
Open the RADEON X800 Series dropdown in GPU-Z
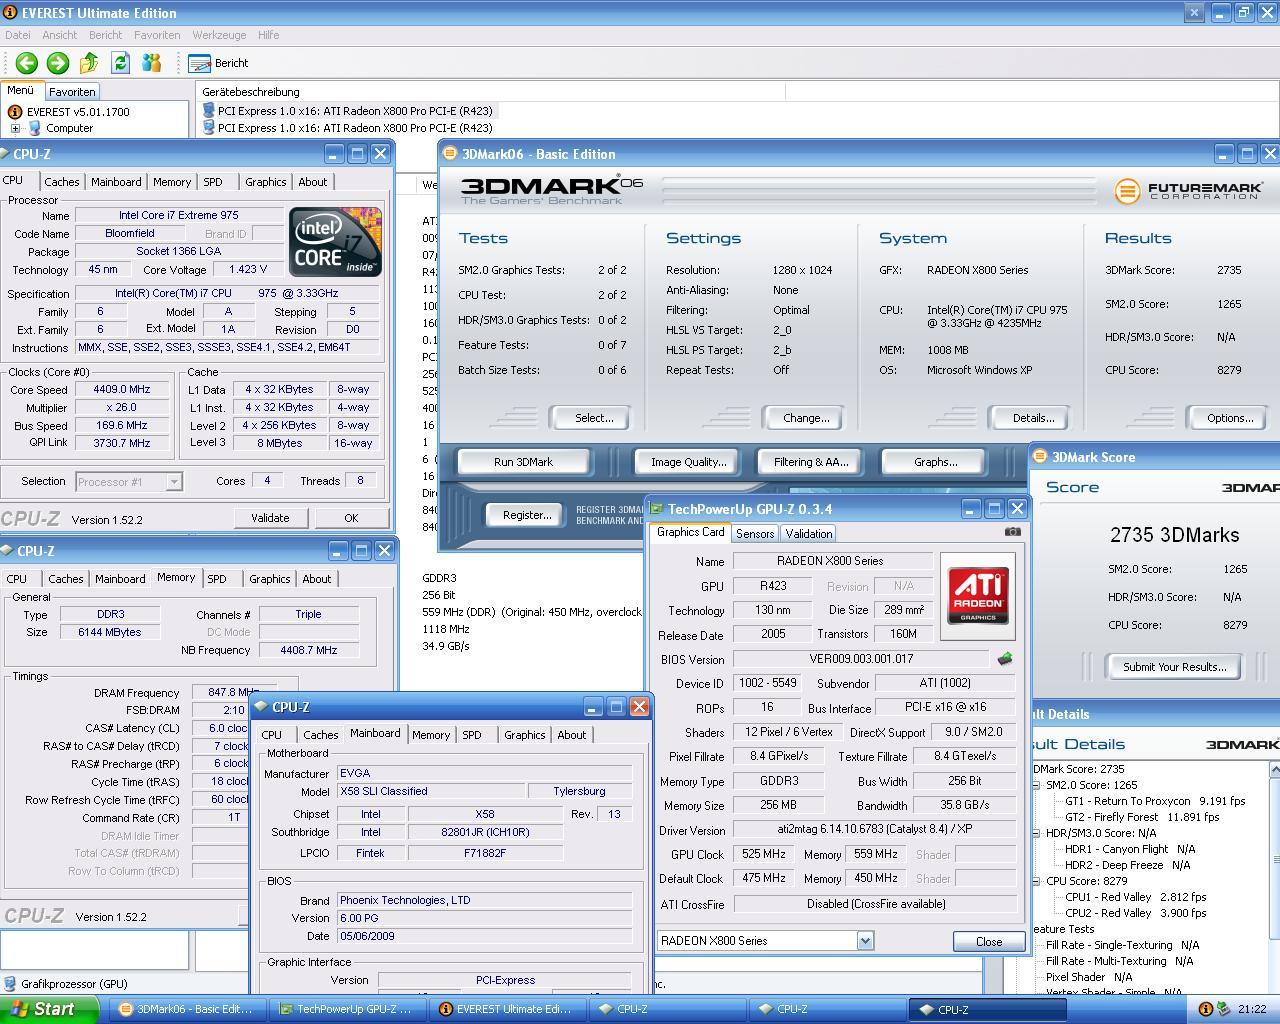865,941
